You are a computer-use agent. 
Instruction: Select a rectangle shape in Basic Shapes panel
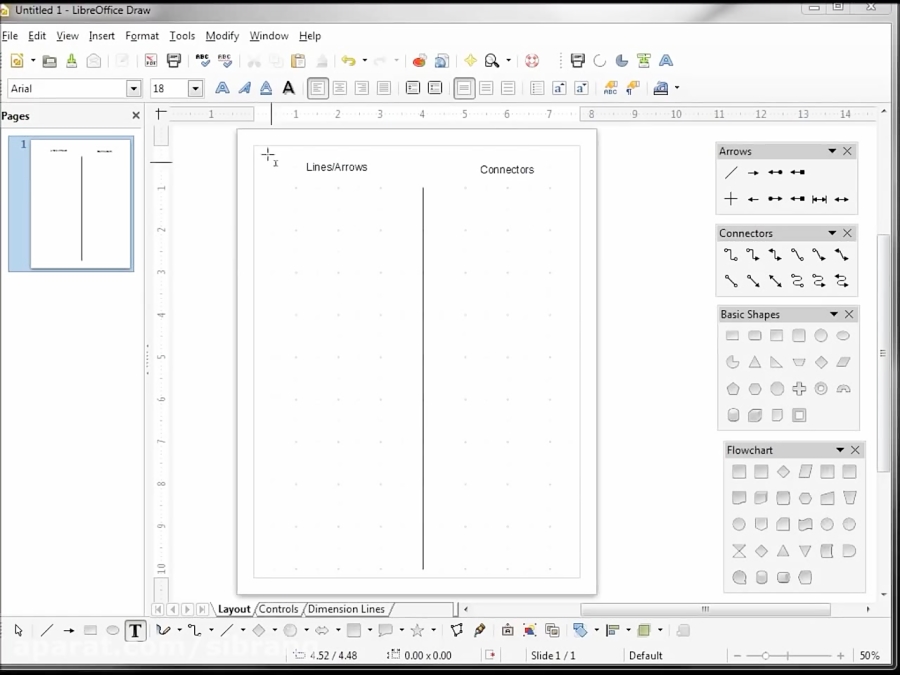(733, 336)
